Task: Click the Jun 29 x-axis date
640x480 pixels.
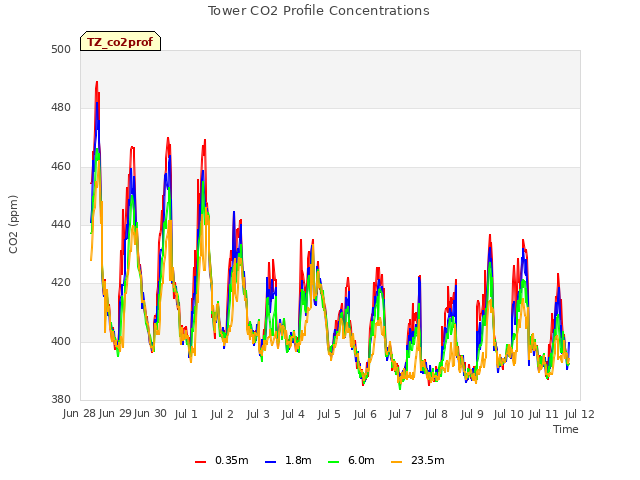Action: tap(115, 414)
